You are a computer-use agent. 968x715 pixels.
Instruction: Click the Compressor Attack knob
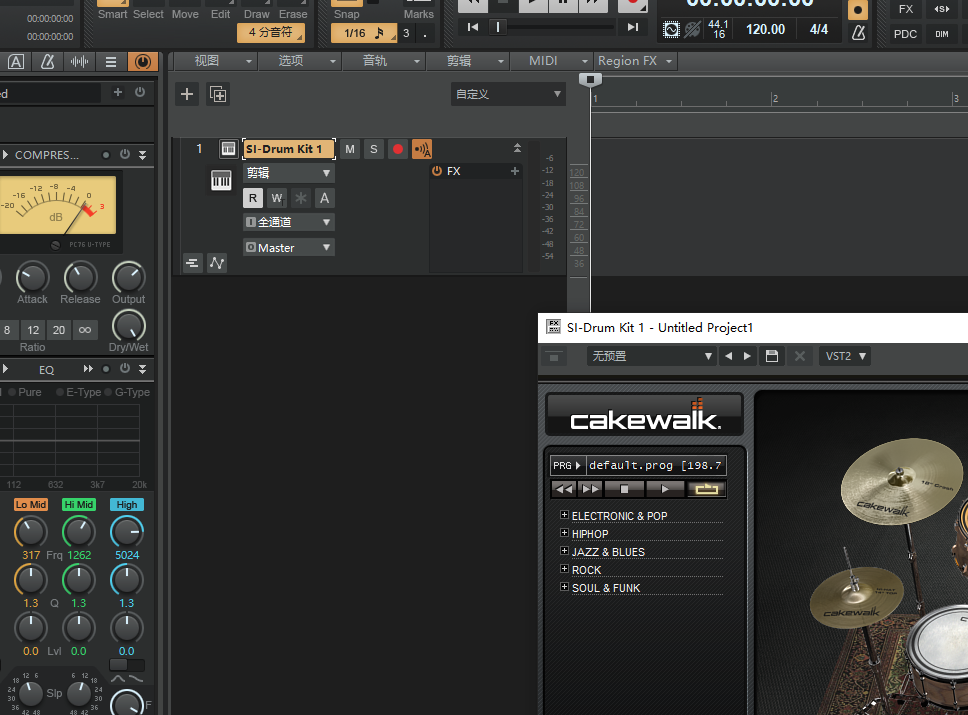(32, 278)
